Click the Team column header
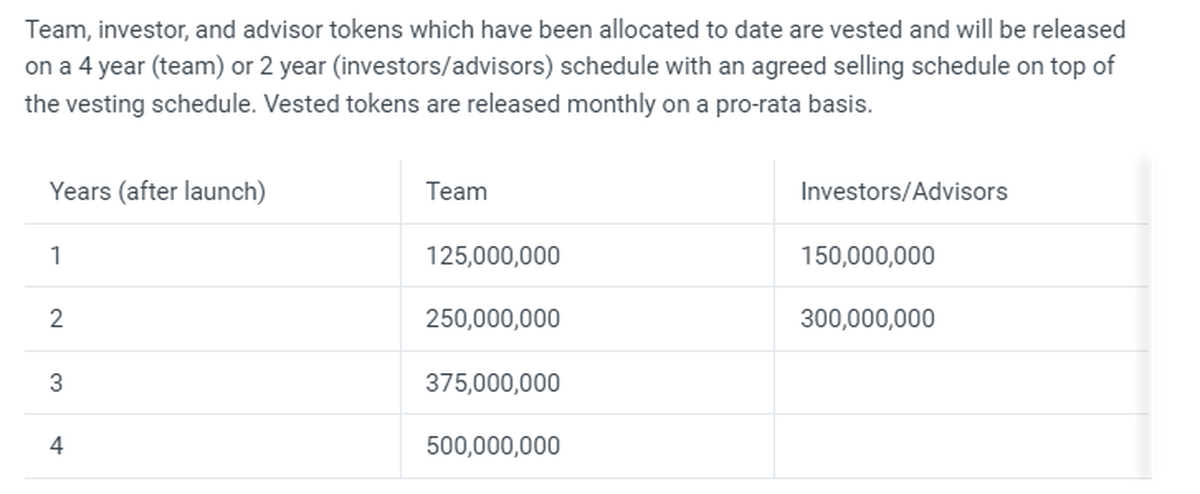The image size is (1200, 494). coord(456,191)
